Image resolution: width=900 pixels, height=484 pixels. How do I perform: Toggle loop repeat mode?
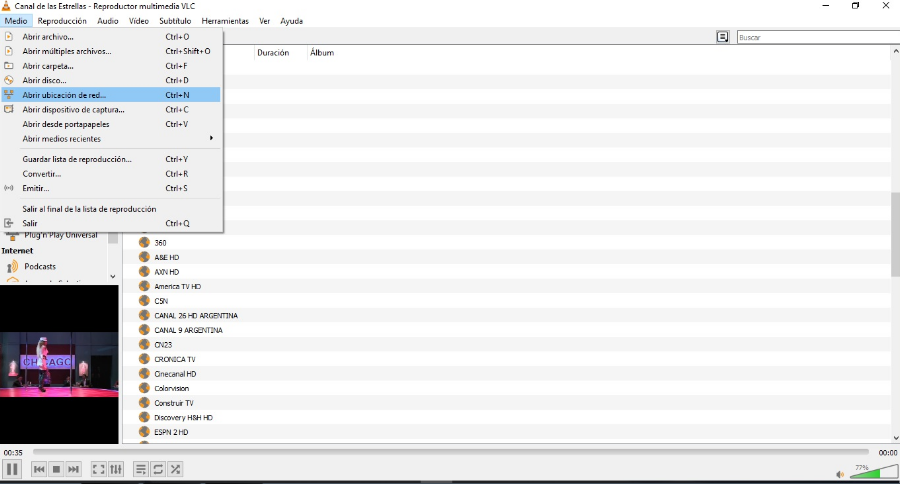pos(158,469)
